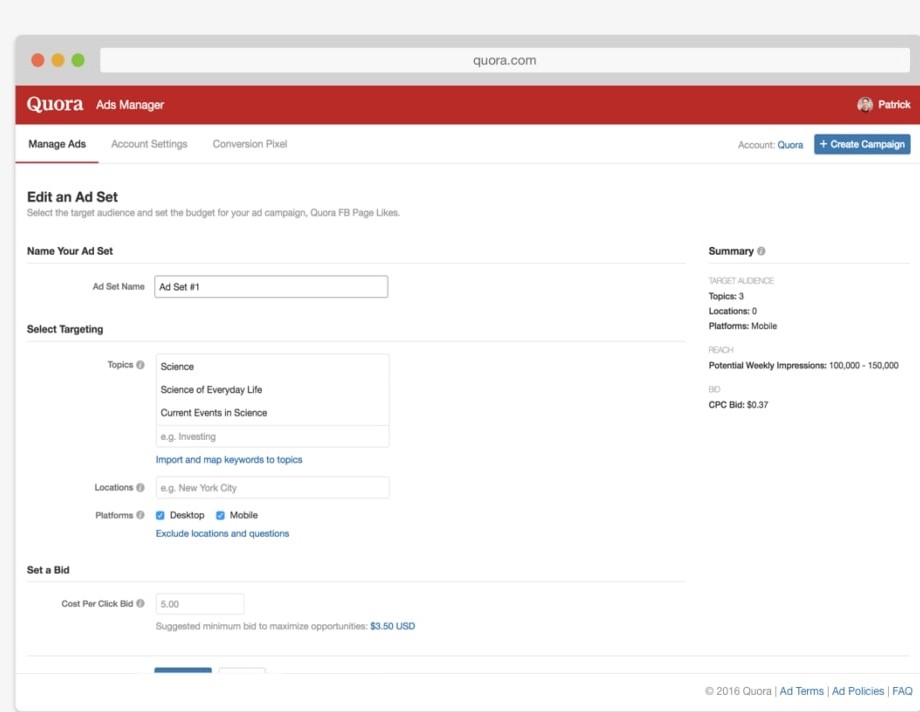Click 'Topics: 3' in Summary
This screenshot has width=920, height=712.
coord(726,296)
